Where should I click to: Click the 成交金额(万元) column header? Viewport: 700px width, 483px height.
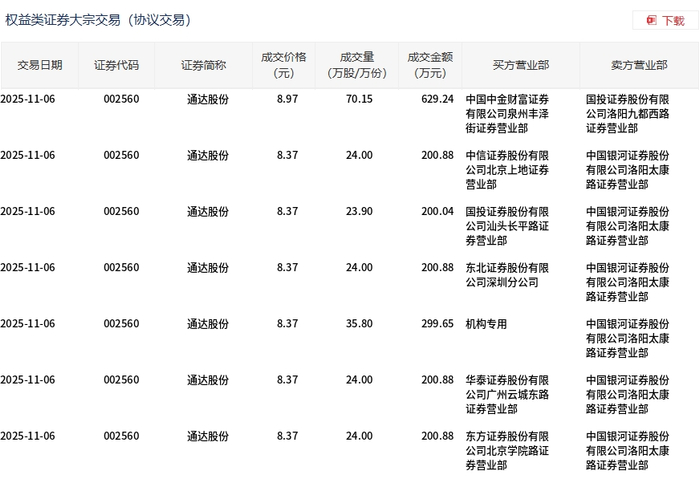(x=430, y=65)
